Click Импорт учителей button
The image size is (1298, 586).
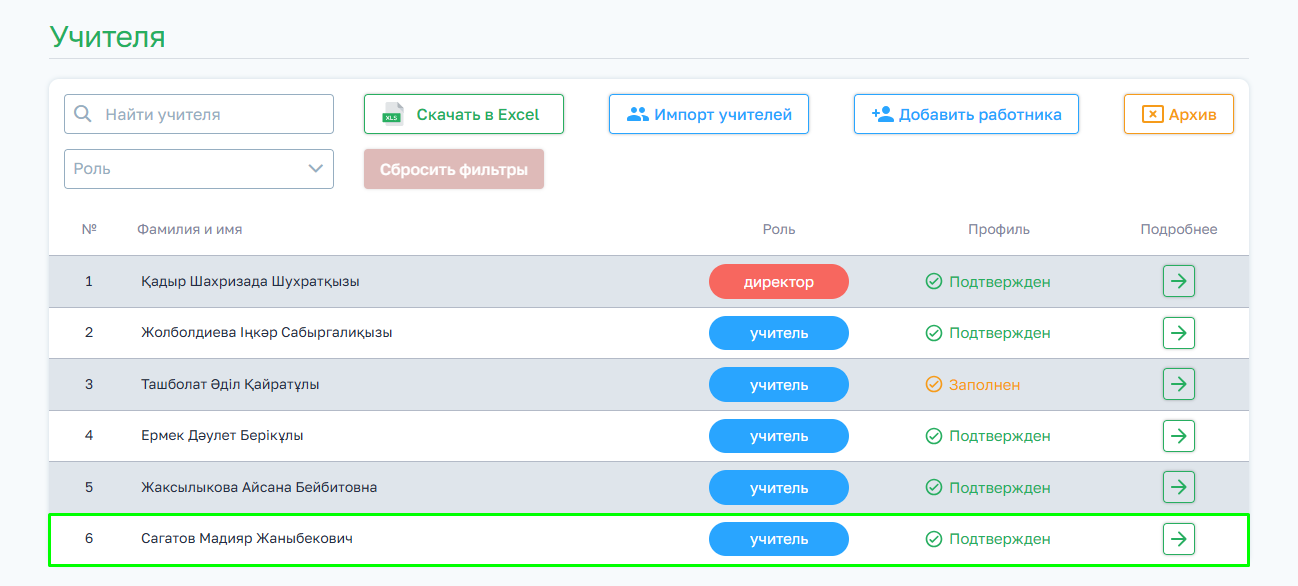pos(709,114)
